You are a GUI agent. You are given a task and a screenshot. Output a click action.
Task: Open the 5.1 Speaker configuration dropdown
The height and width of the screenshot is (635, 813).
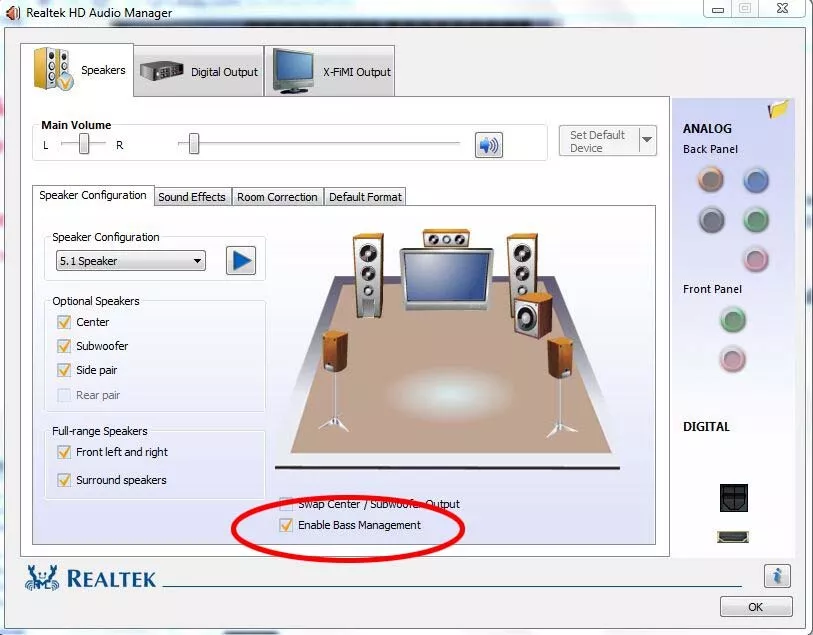(x=130, y=261)
